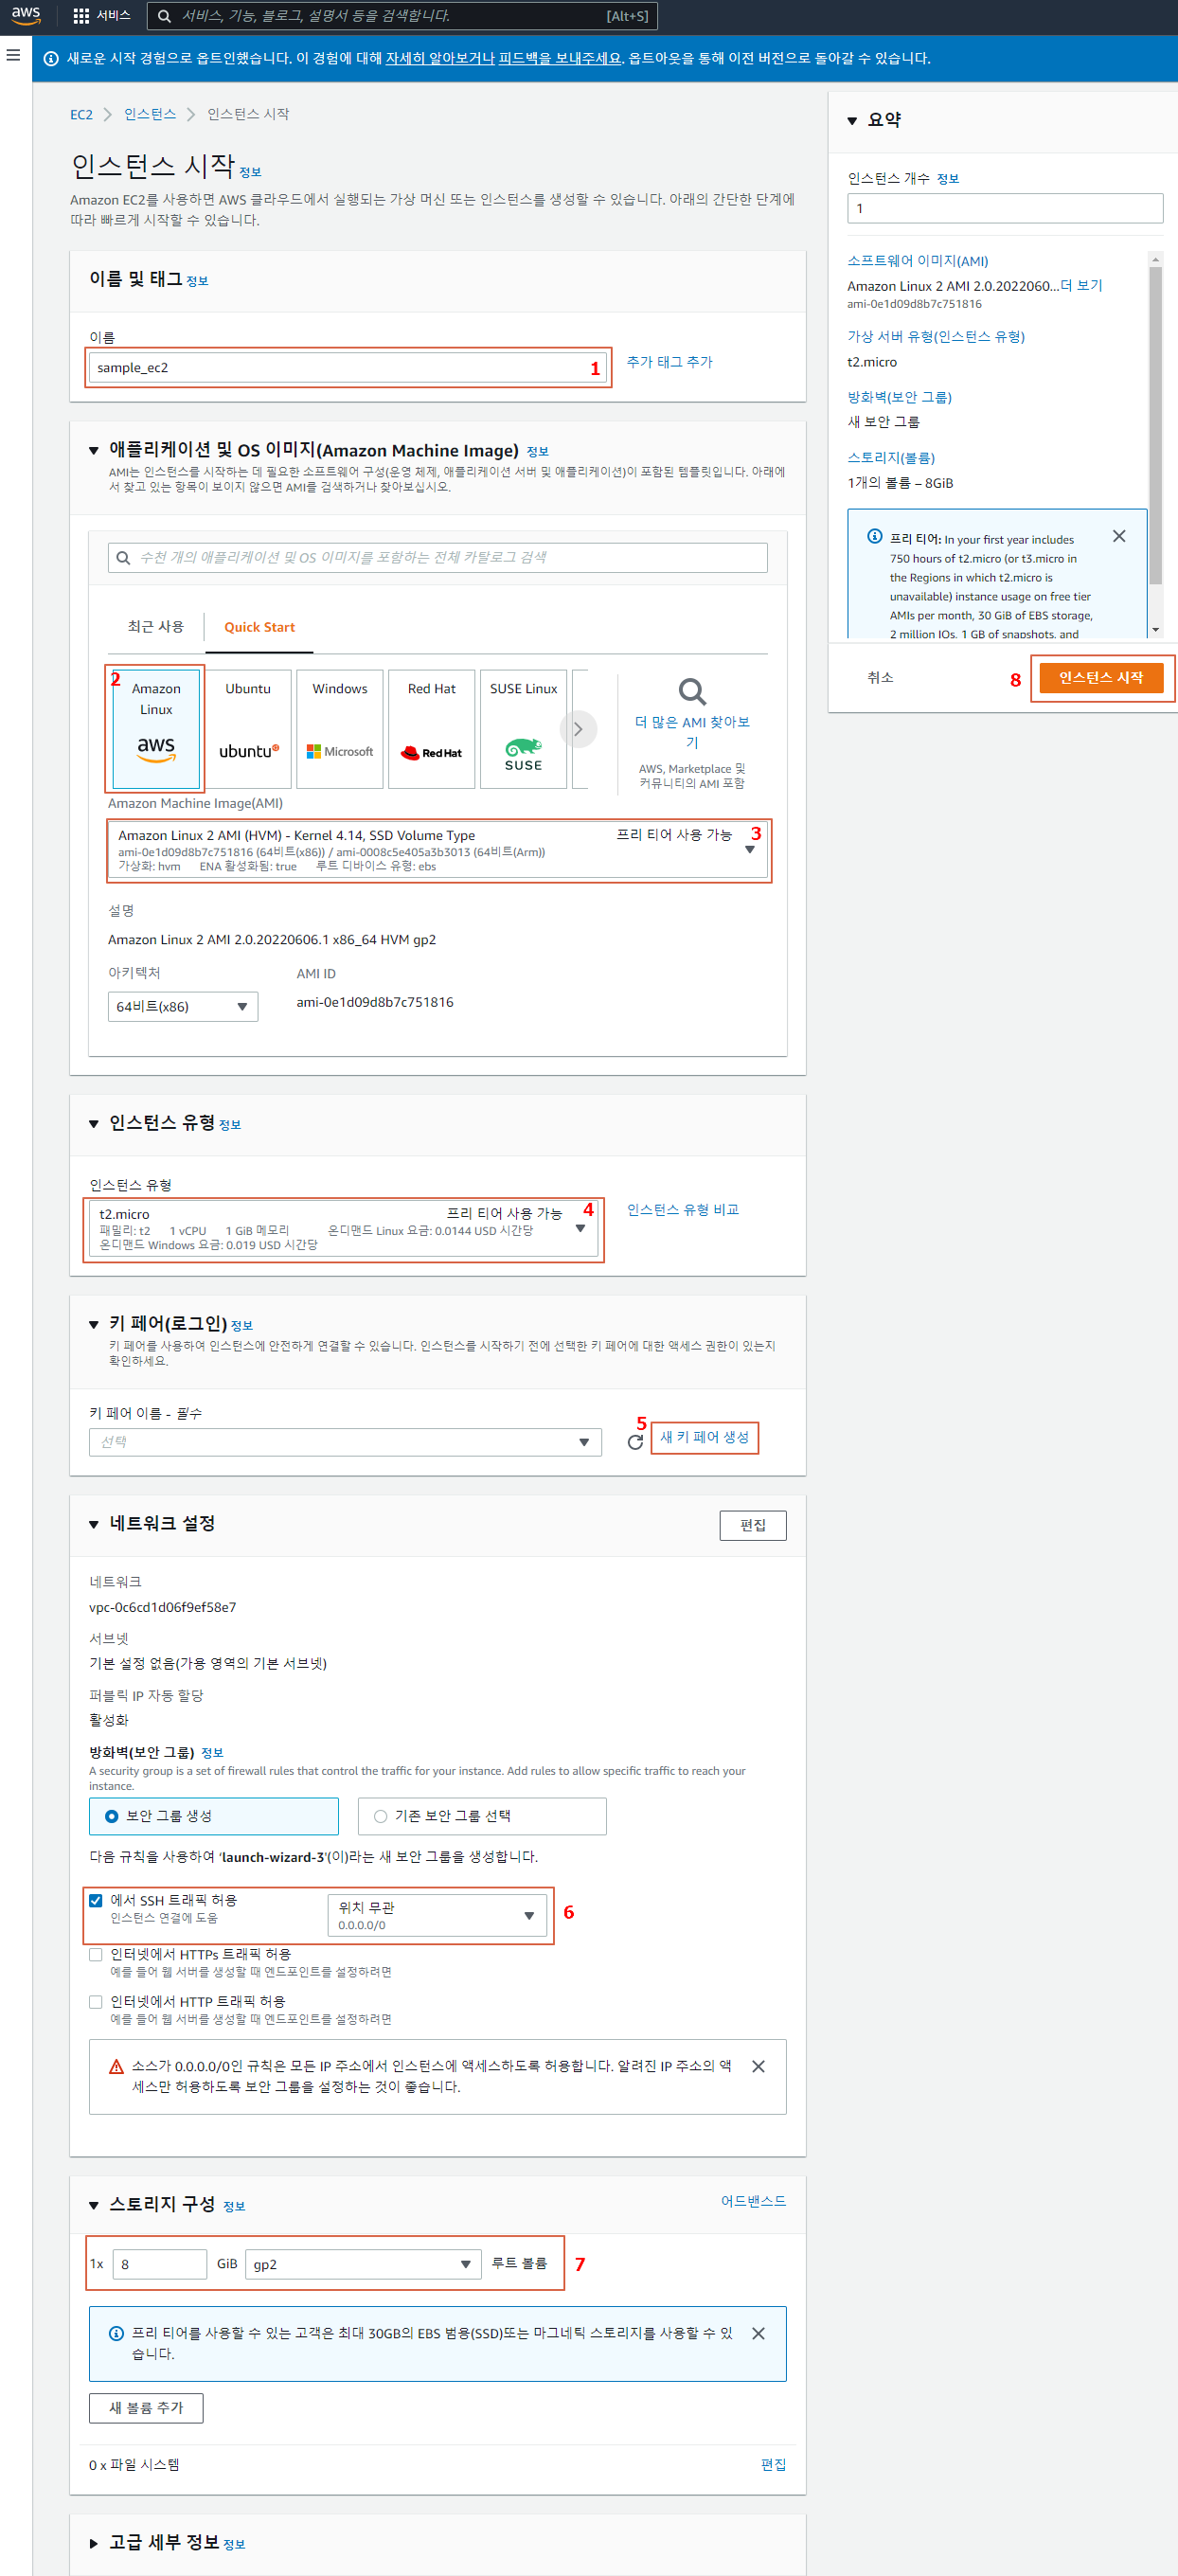Open the 피드백을 보내주세요 banner link

[560, 58]
